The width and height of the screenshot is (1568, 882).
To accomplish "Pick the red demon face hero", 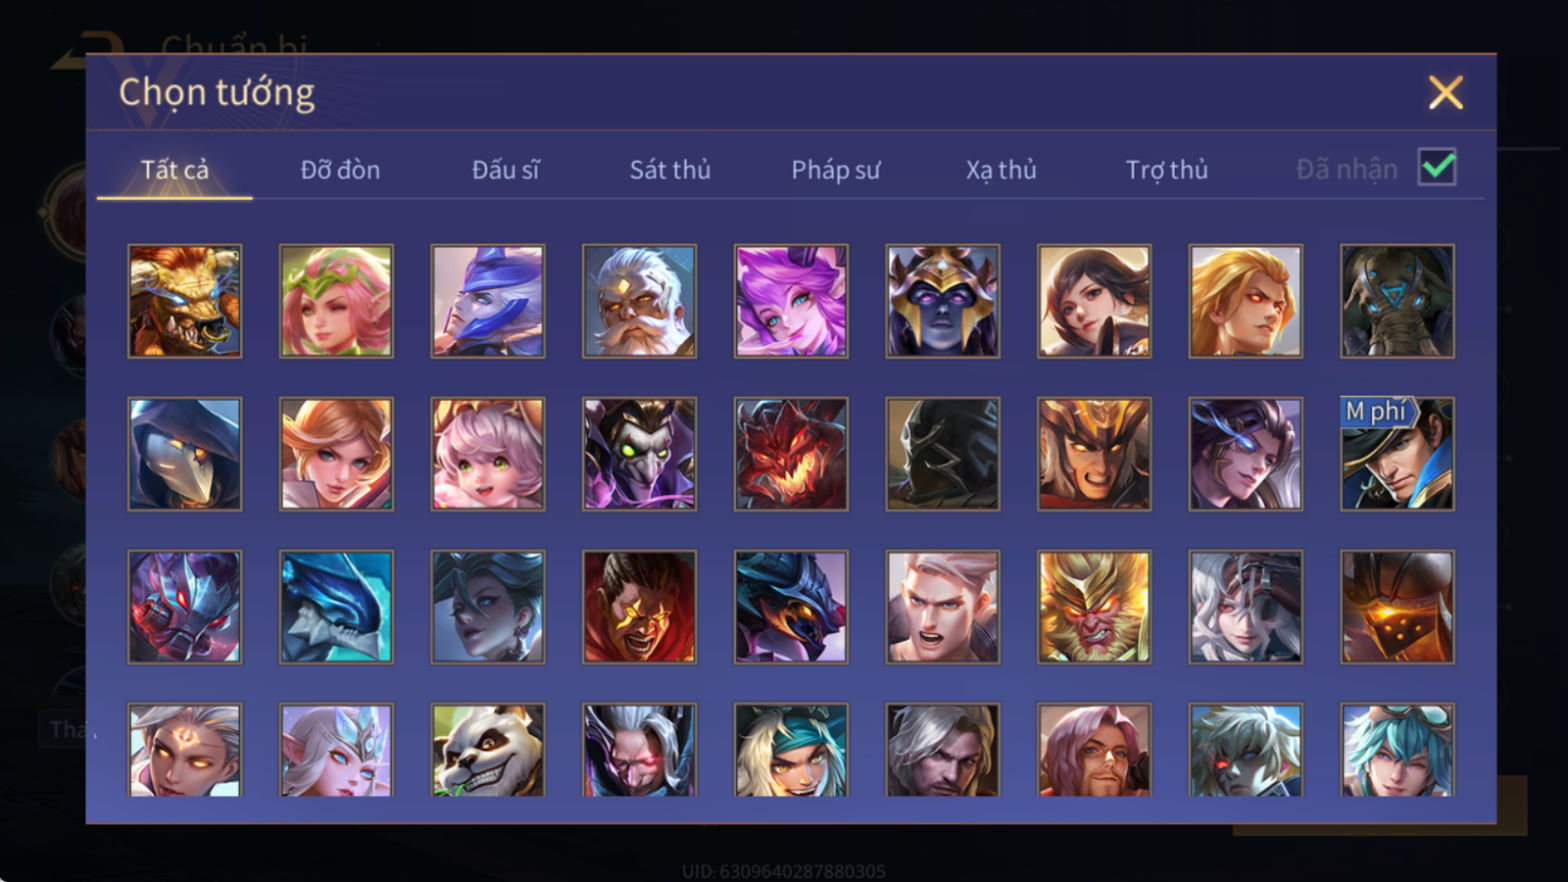I will [x=791, y=454].
